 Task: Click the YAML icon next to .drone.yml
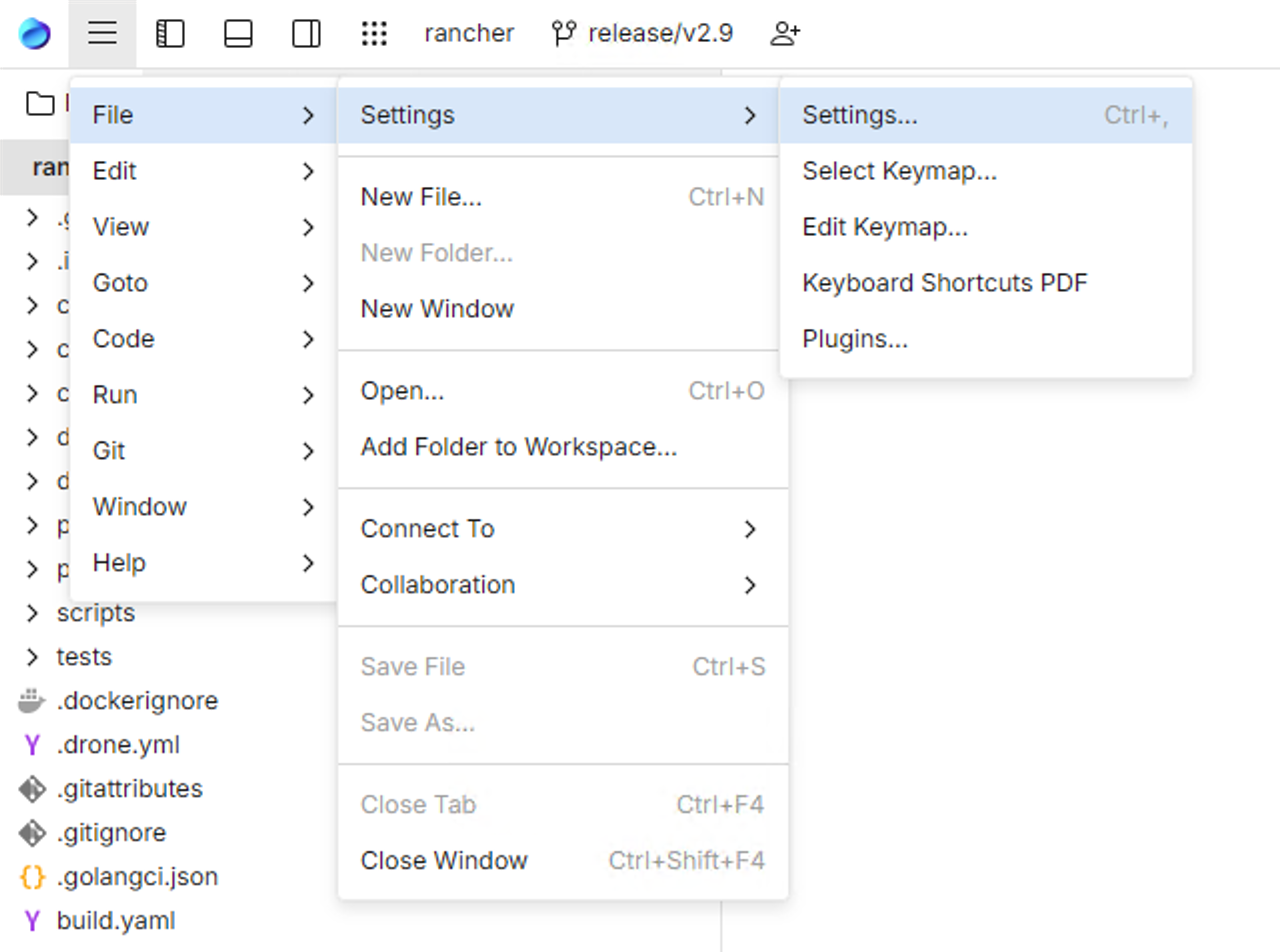click(x=31, y=744)
